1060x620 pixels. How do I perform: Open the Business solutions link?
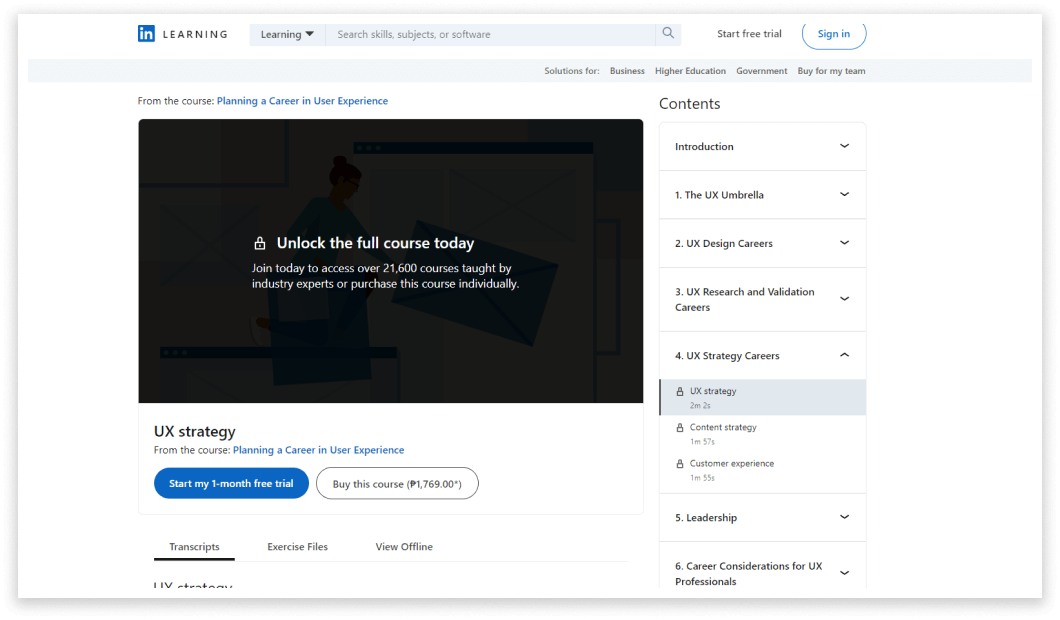point(627,71)
